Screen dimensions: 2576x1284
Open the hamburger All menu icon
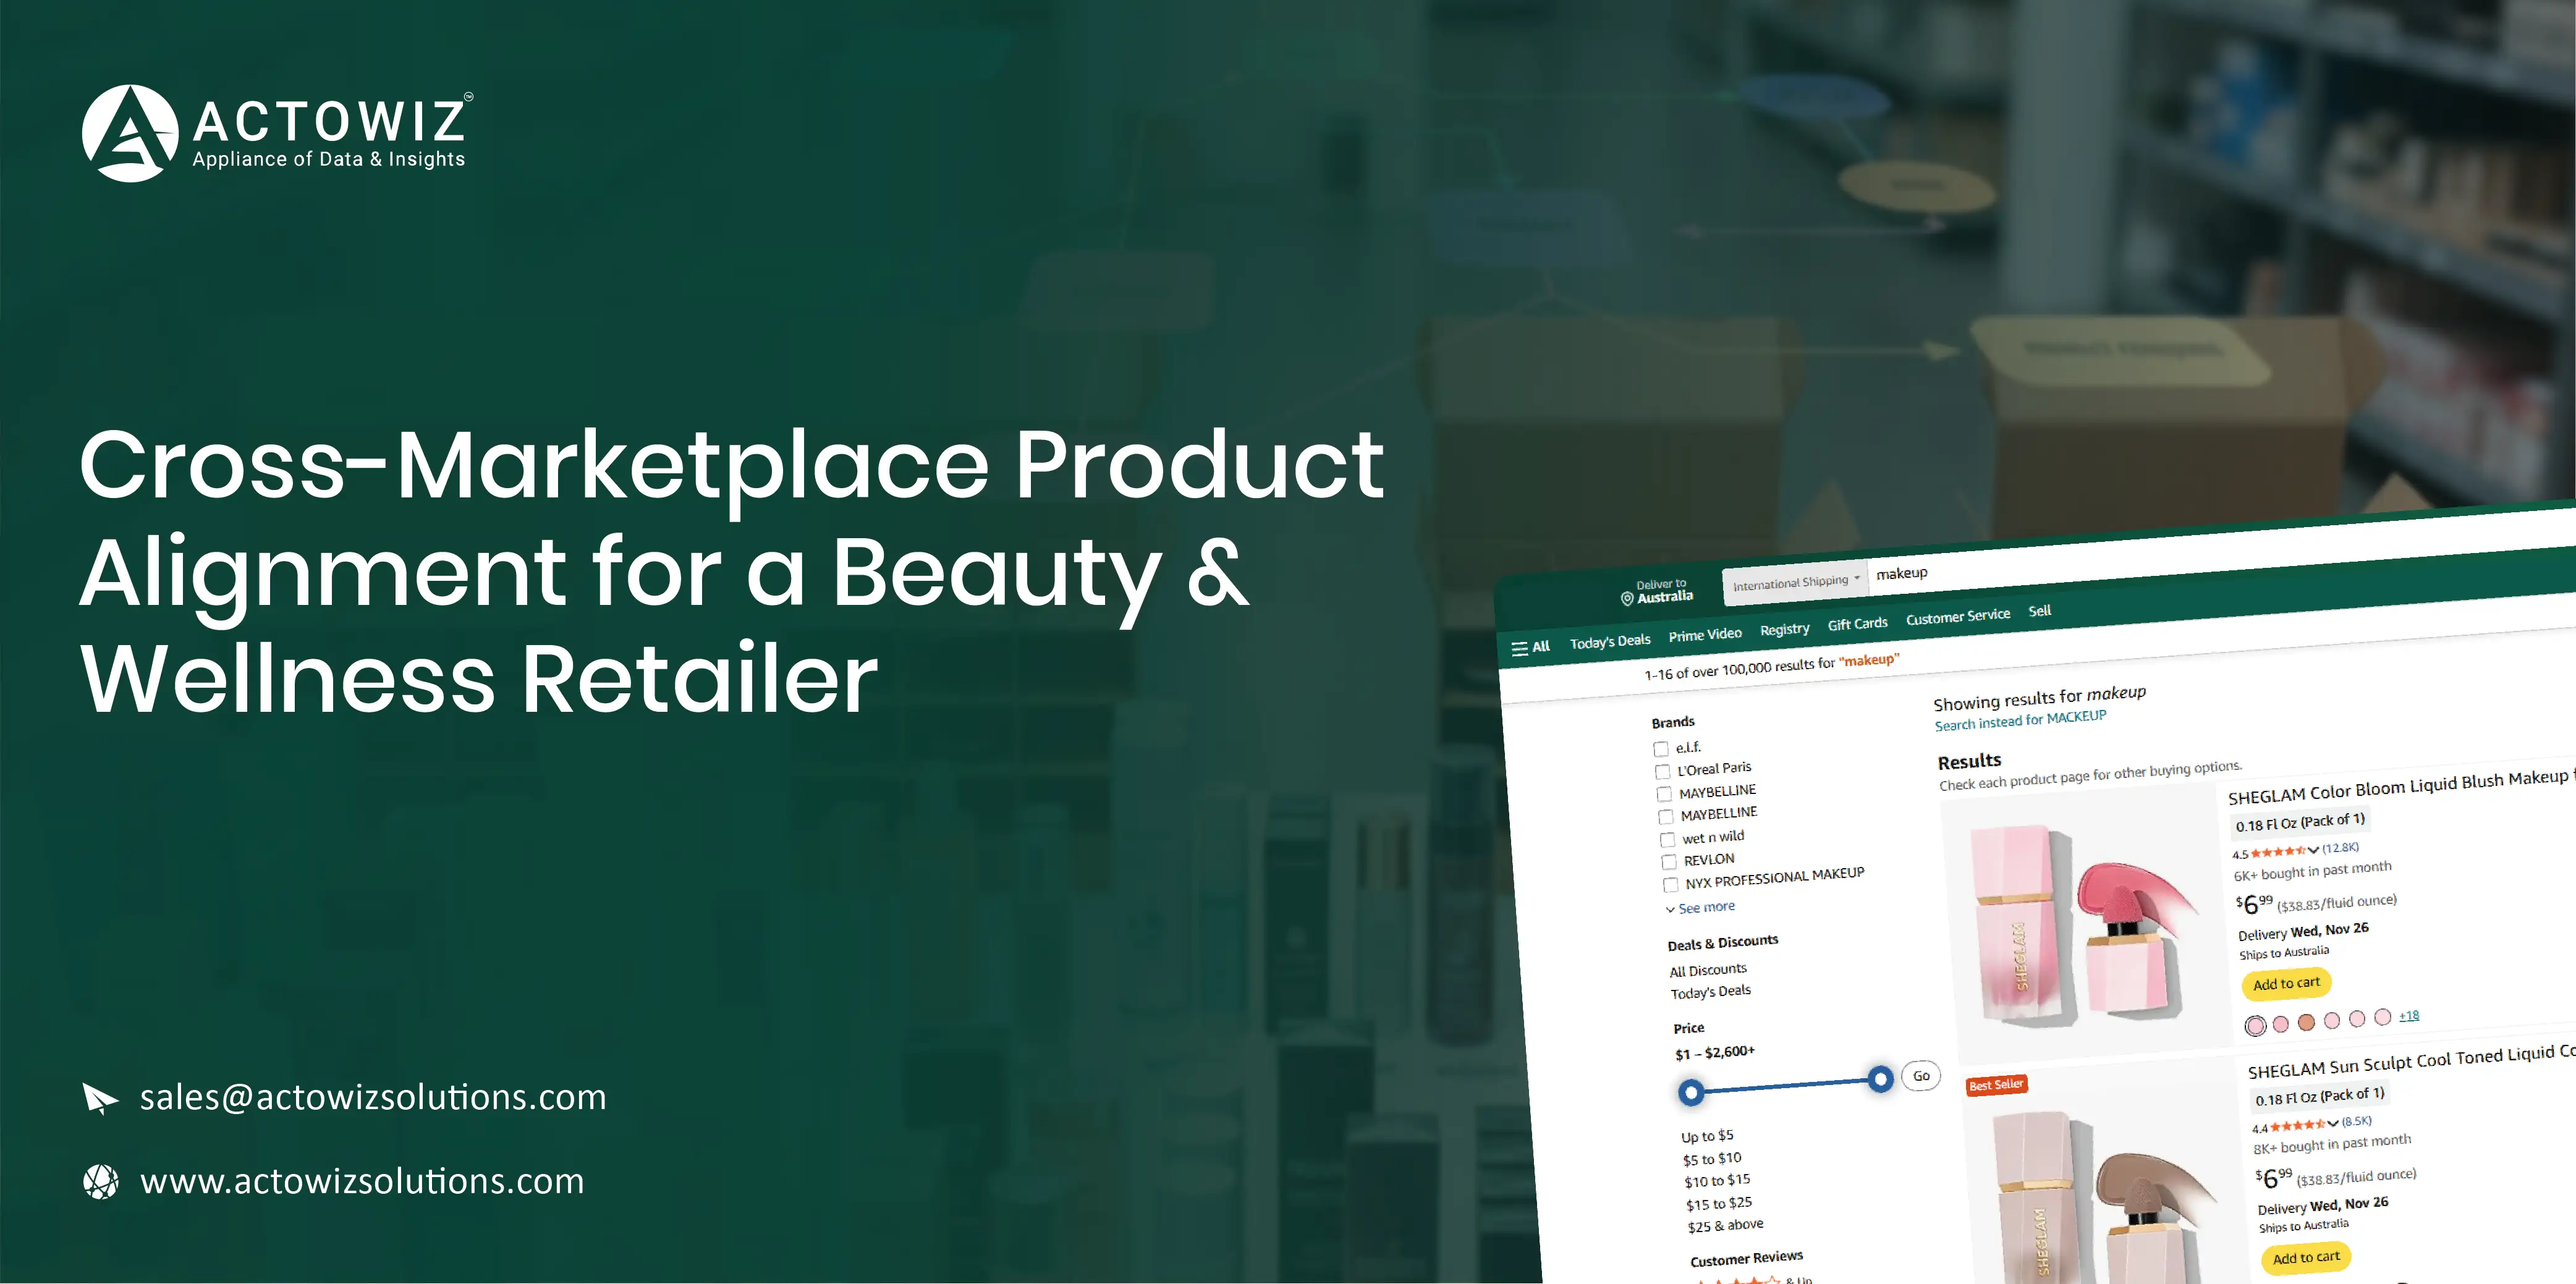1519,649
